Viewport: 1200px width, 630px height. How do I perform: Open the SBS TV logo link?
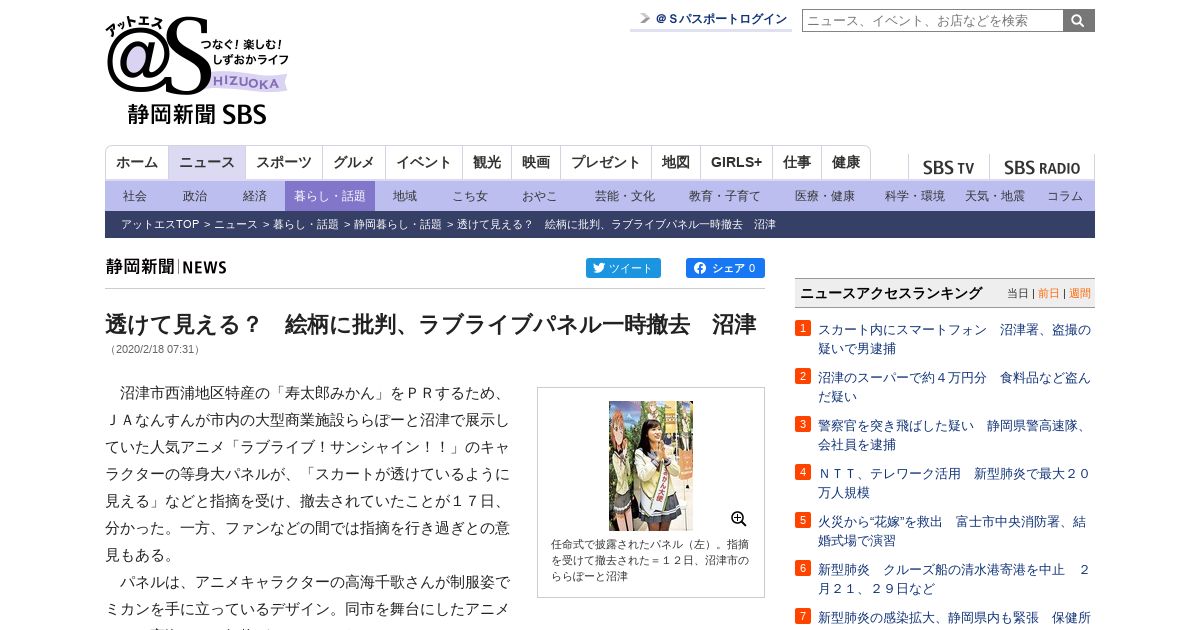click(x=948, y=168)
